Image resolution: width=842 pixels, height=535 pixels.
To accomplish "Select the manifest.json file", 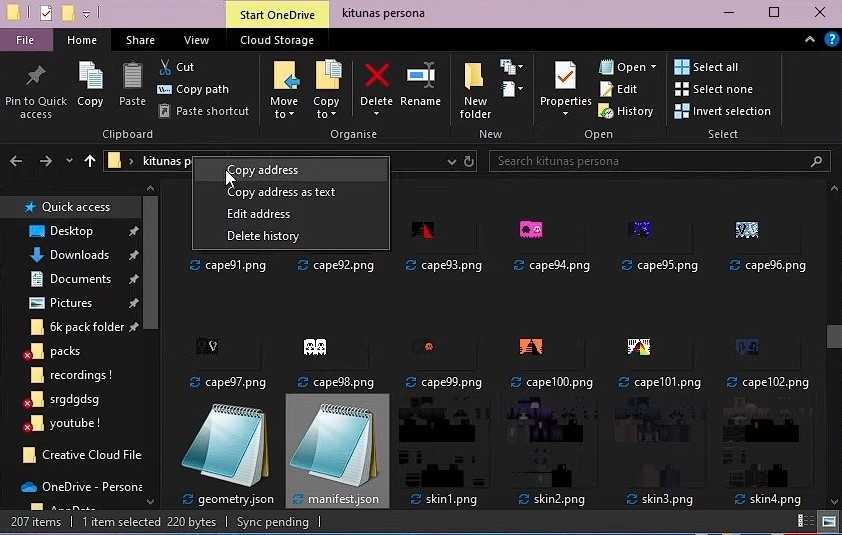I will (x=337, y=453).
